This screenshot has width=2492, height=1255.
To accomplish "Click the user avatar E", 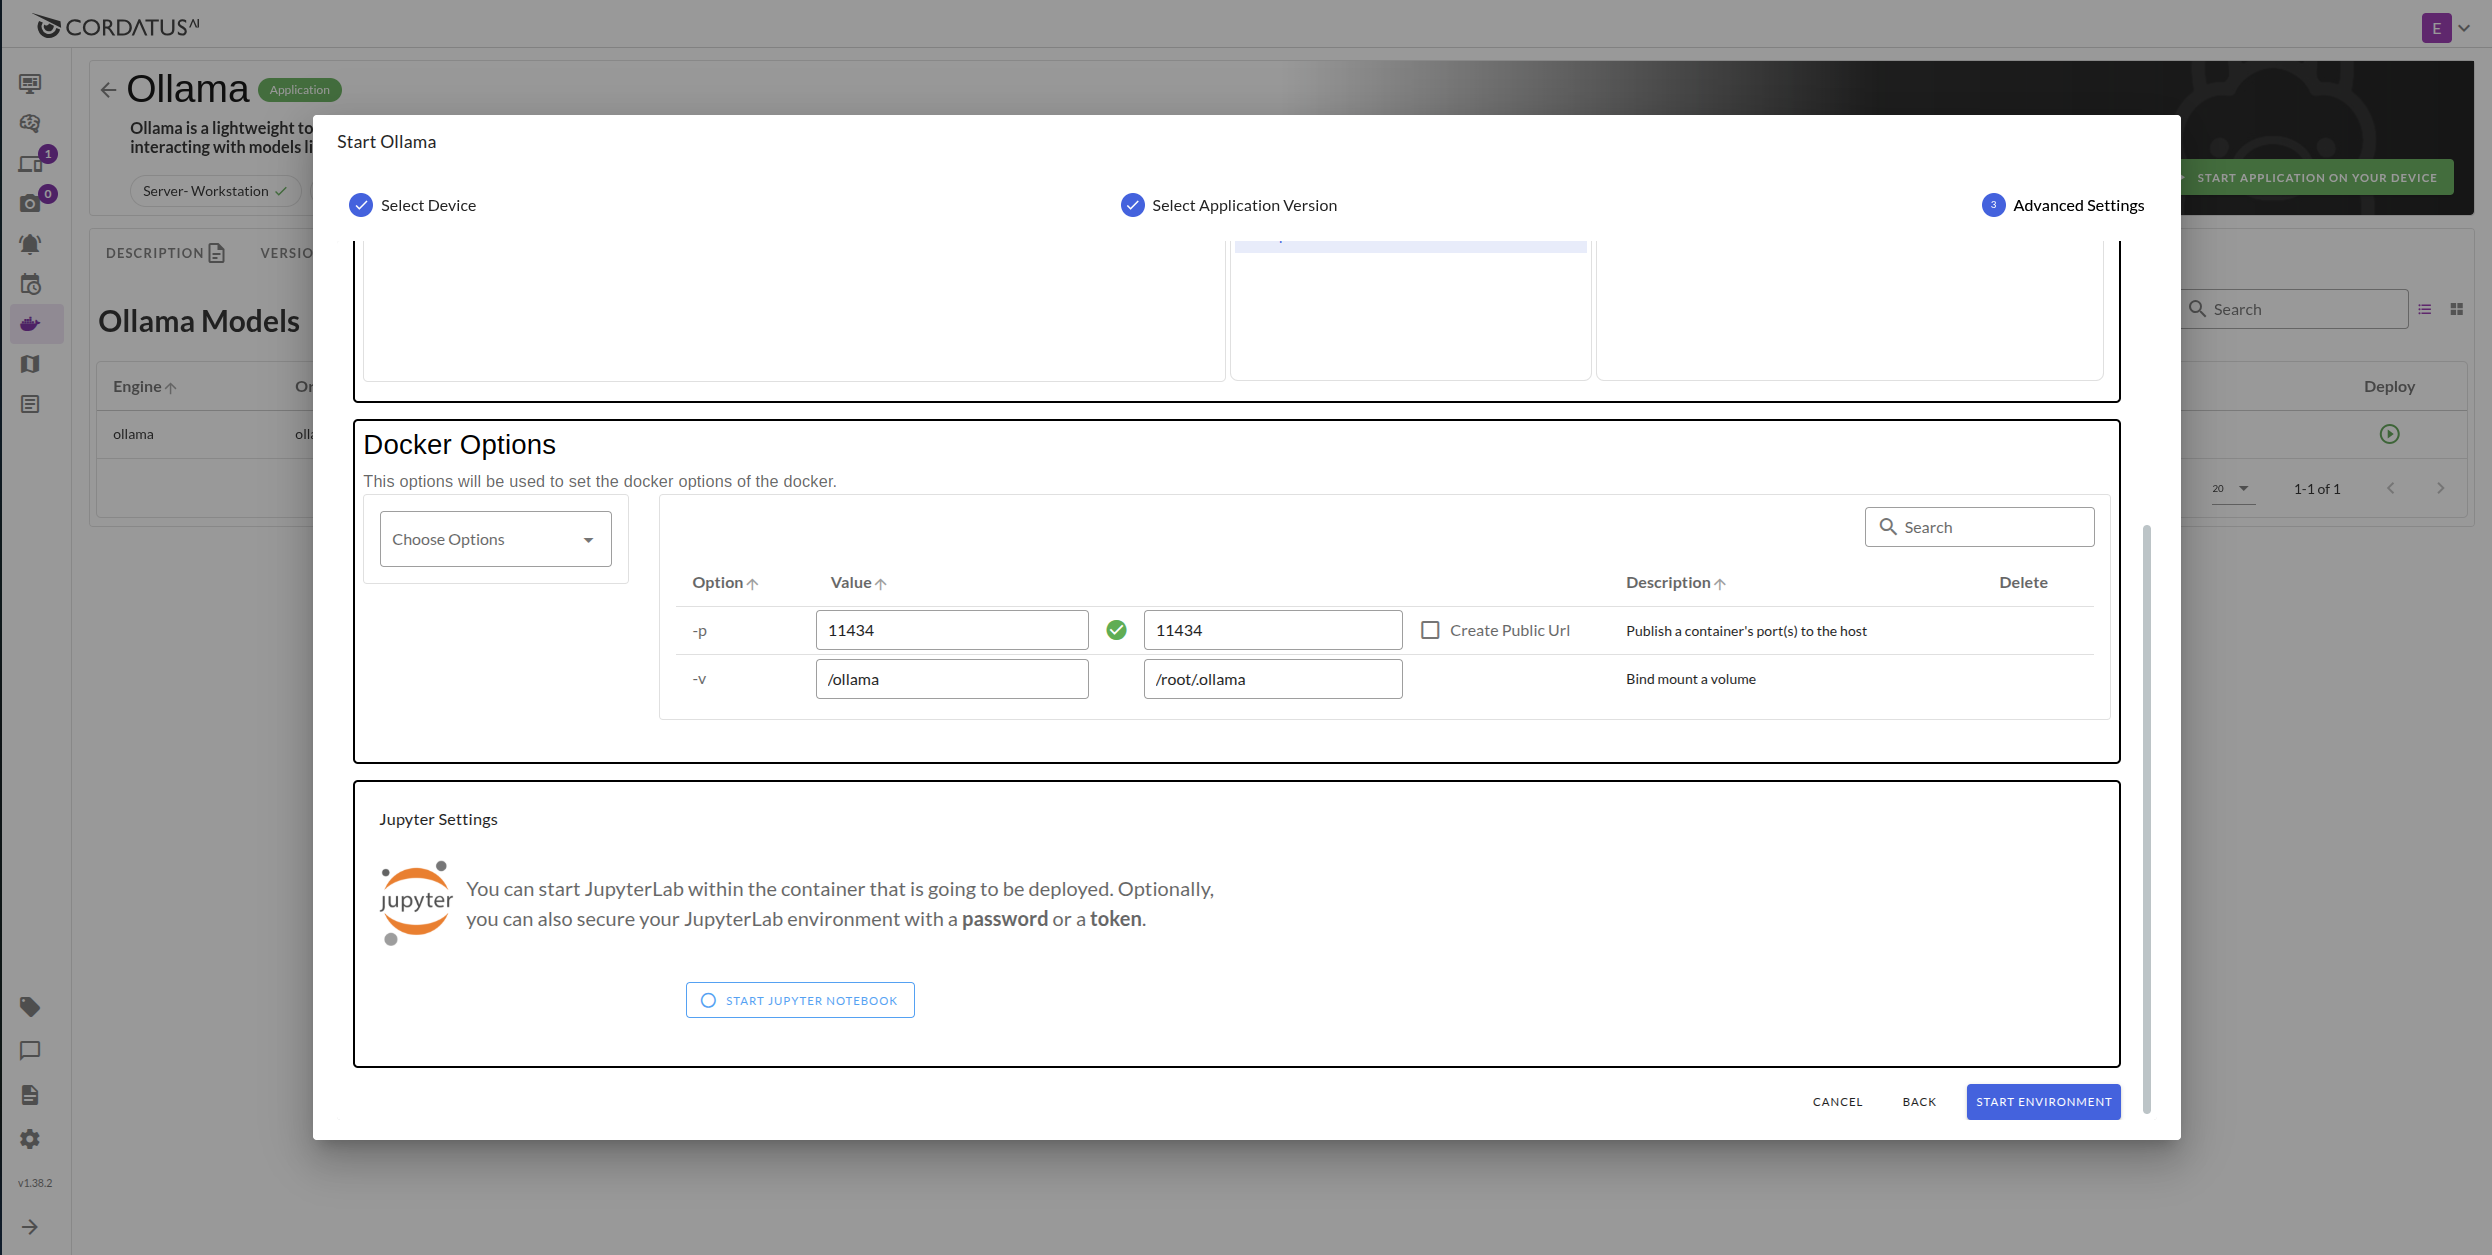I will tap(2436, 28).
